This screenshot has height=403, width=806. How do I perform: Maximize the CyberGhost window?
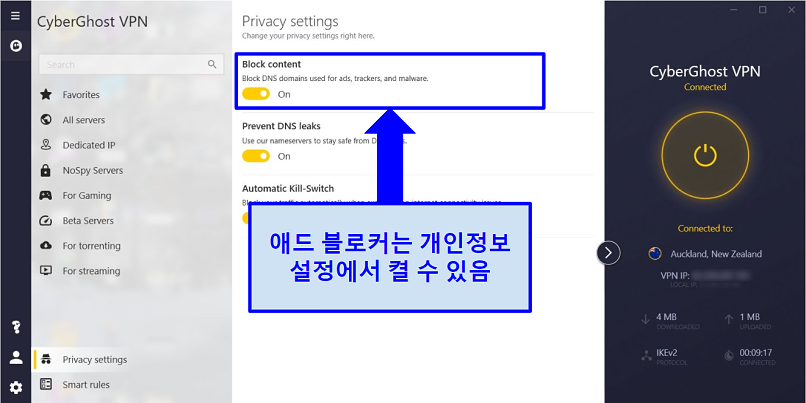tap(763, 10)
